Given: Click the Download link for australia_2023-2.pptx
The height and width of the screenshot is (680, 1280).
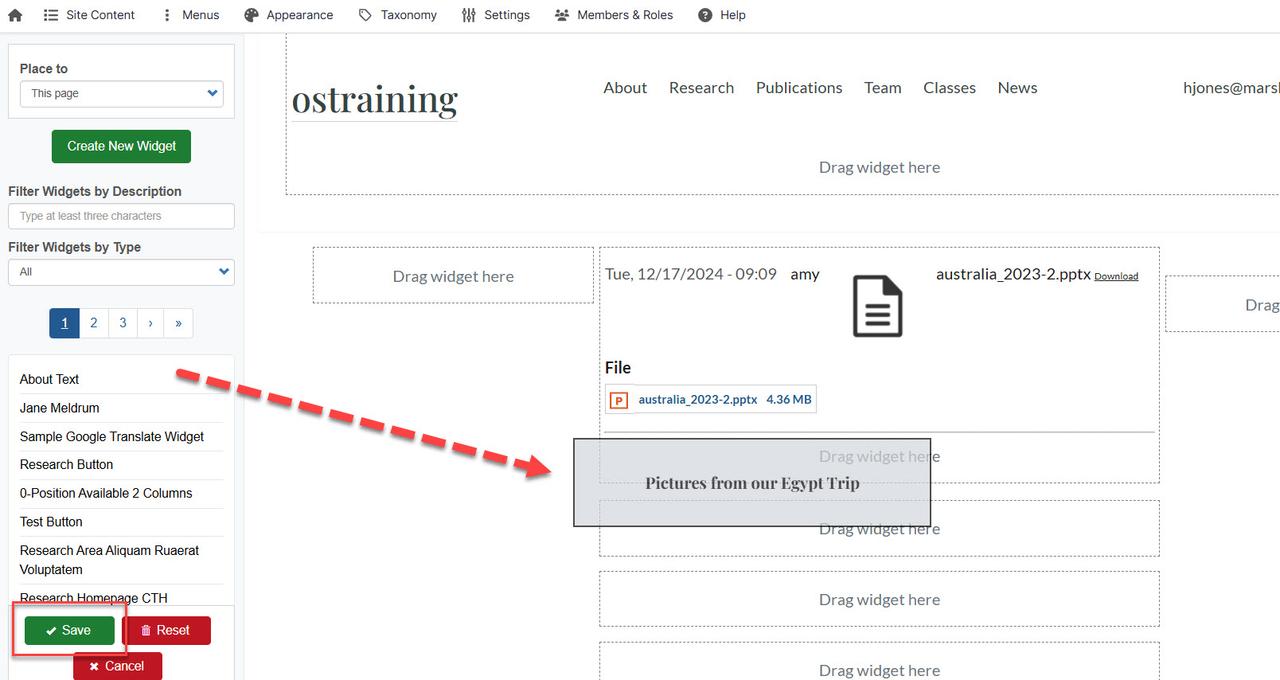Looking at the screenshot, I should [1116, 276].
